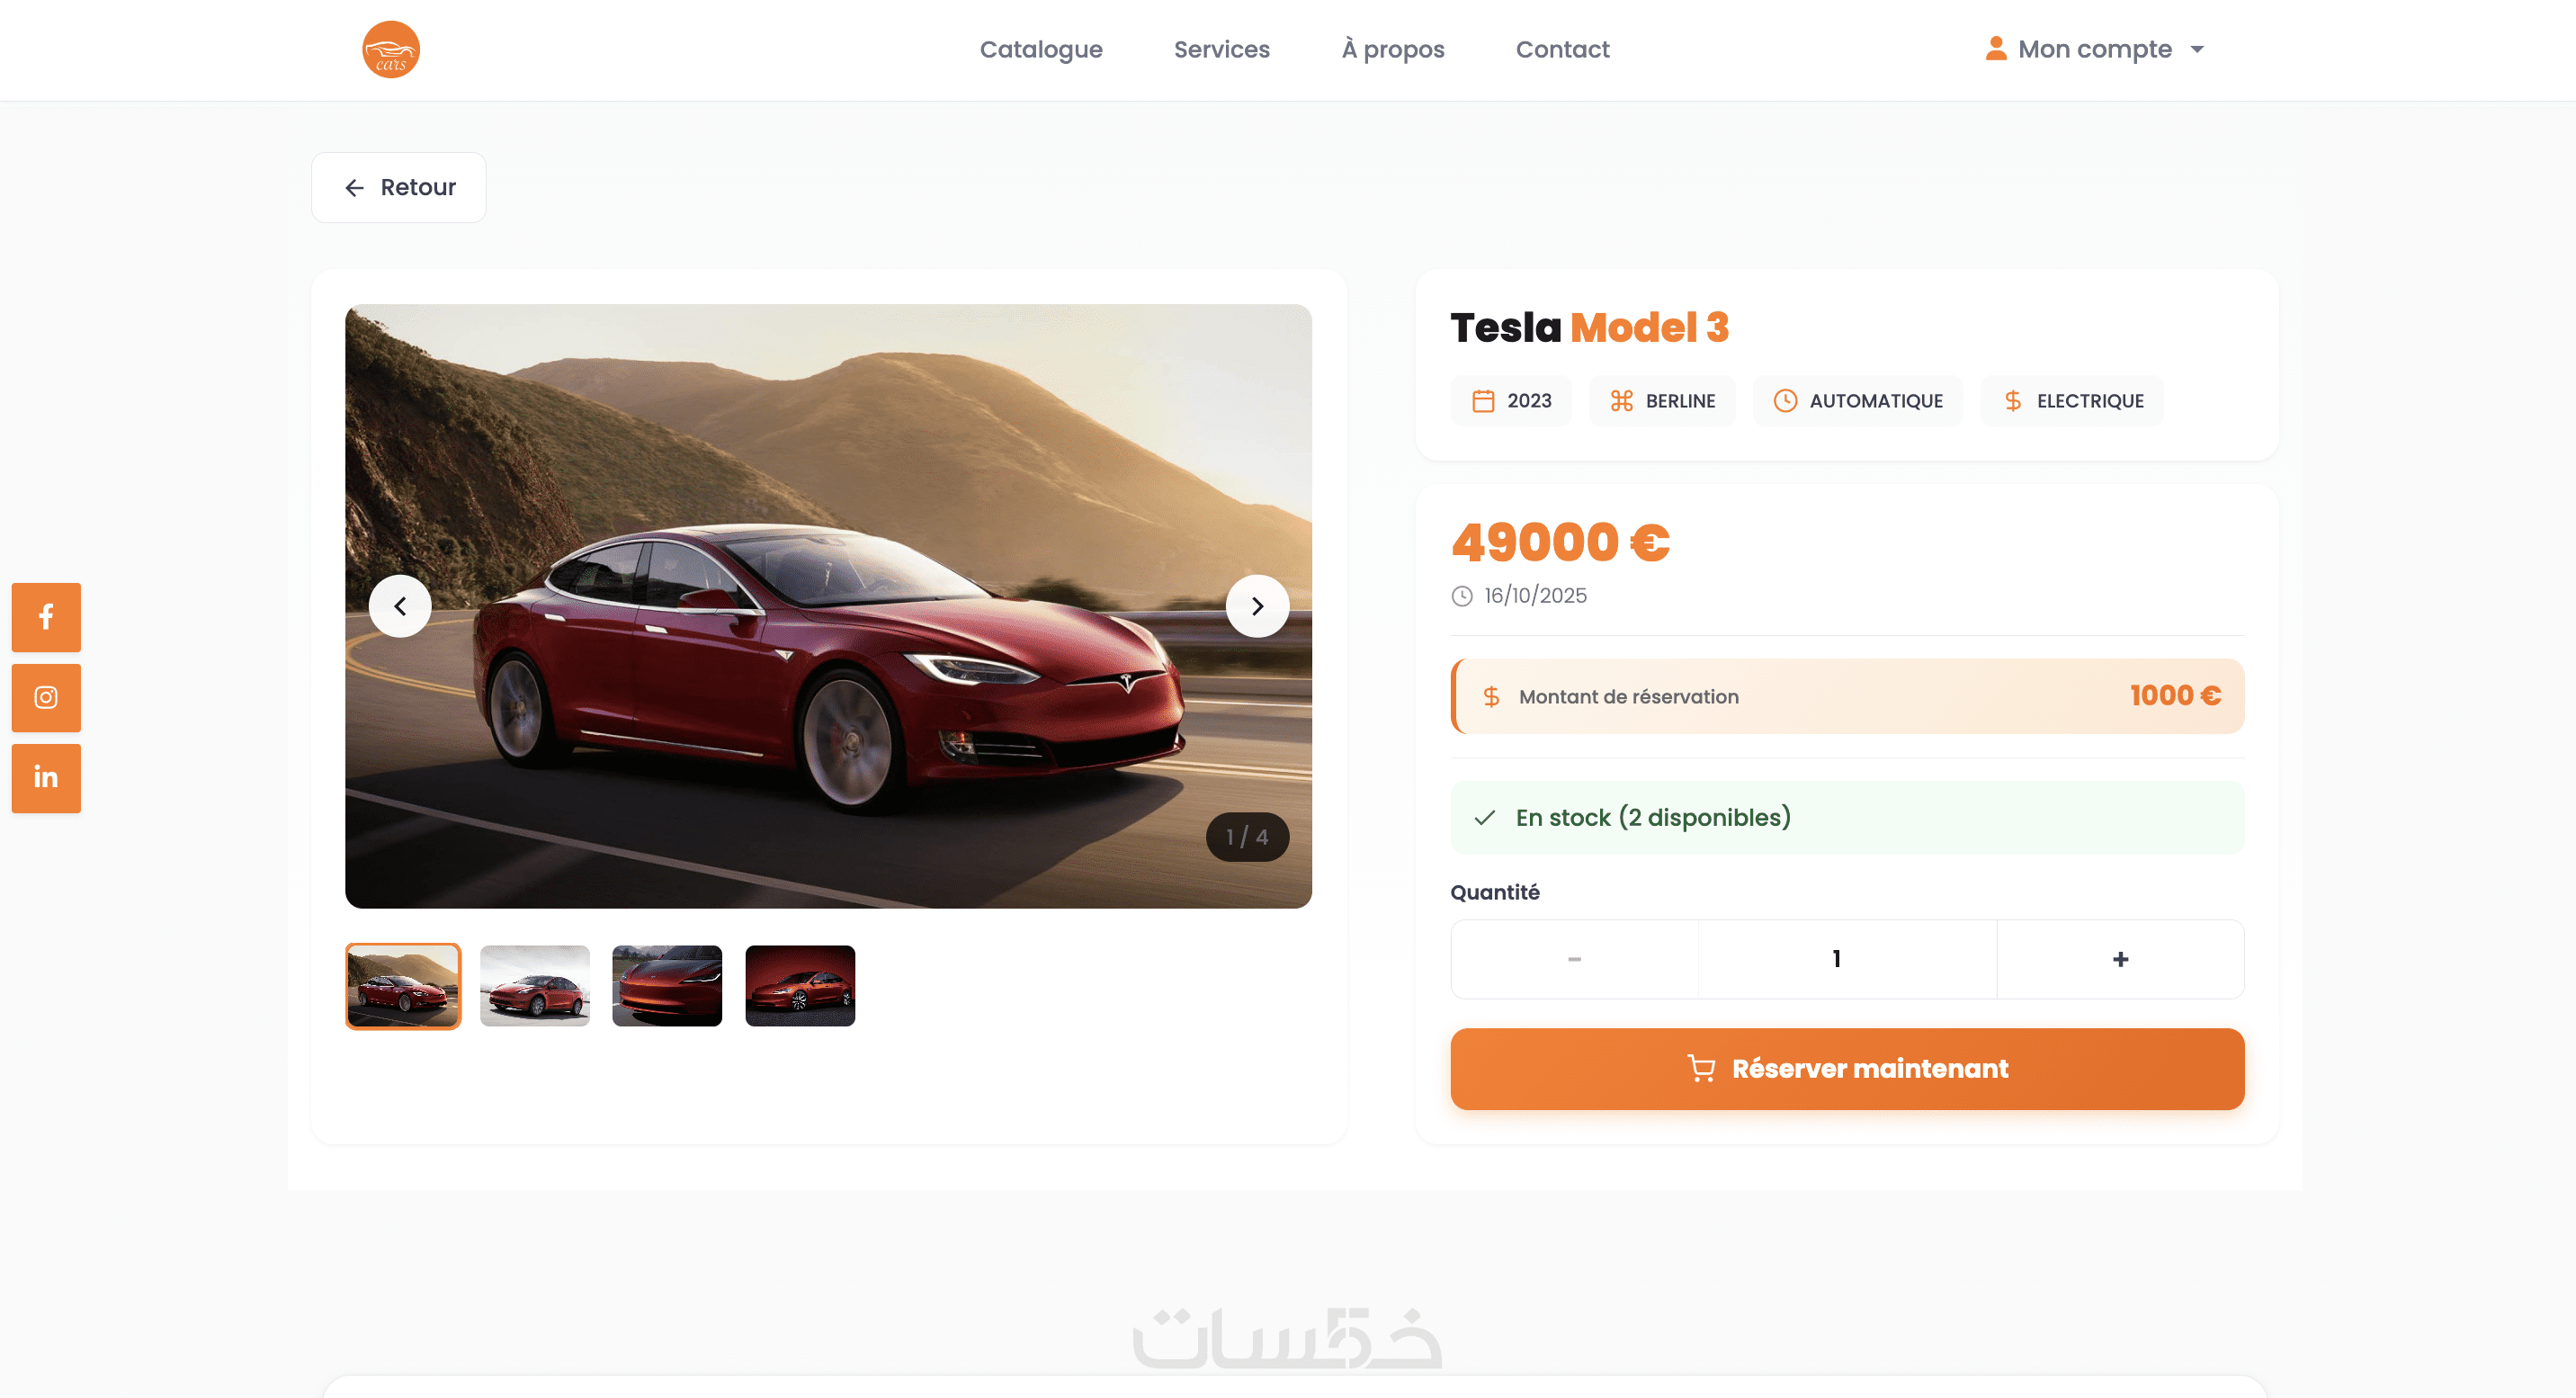
Task: Select the second car thumbnail
Action: tap(535, 986)
